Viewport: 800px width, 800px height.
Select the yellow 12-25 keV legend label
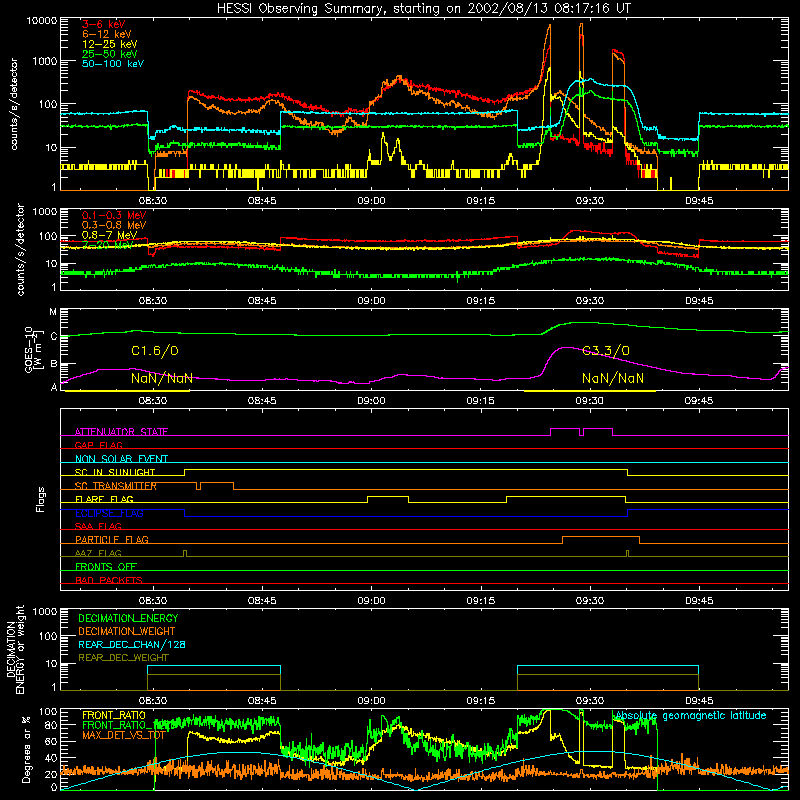(x=109, y=44)
